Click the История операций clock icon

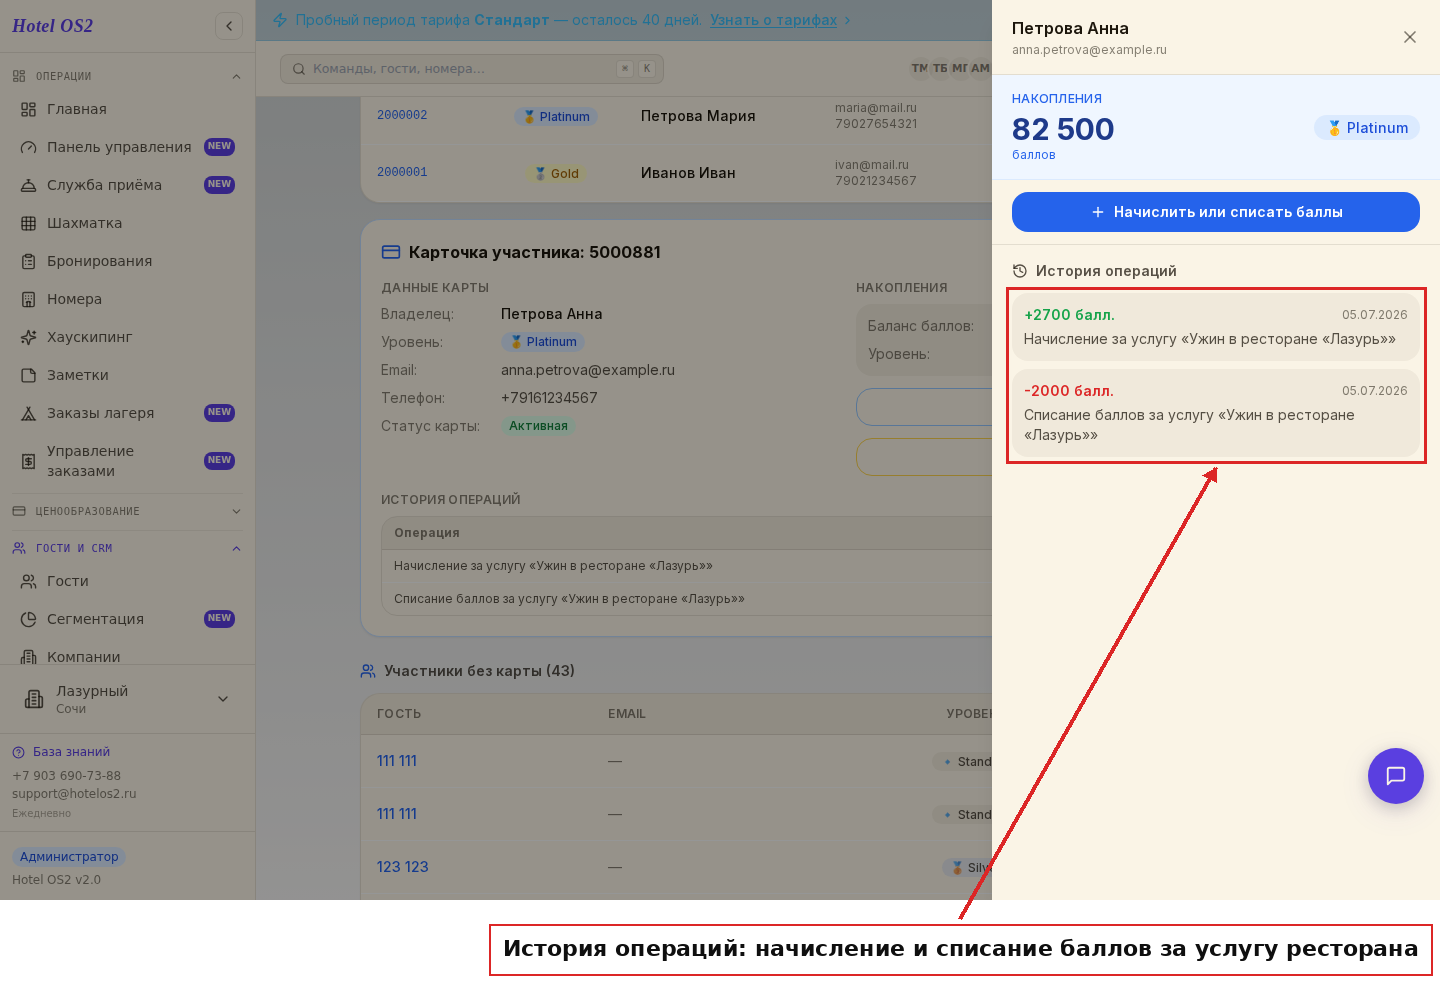(1020, 271)
